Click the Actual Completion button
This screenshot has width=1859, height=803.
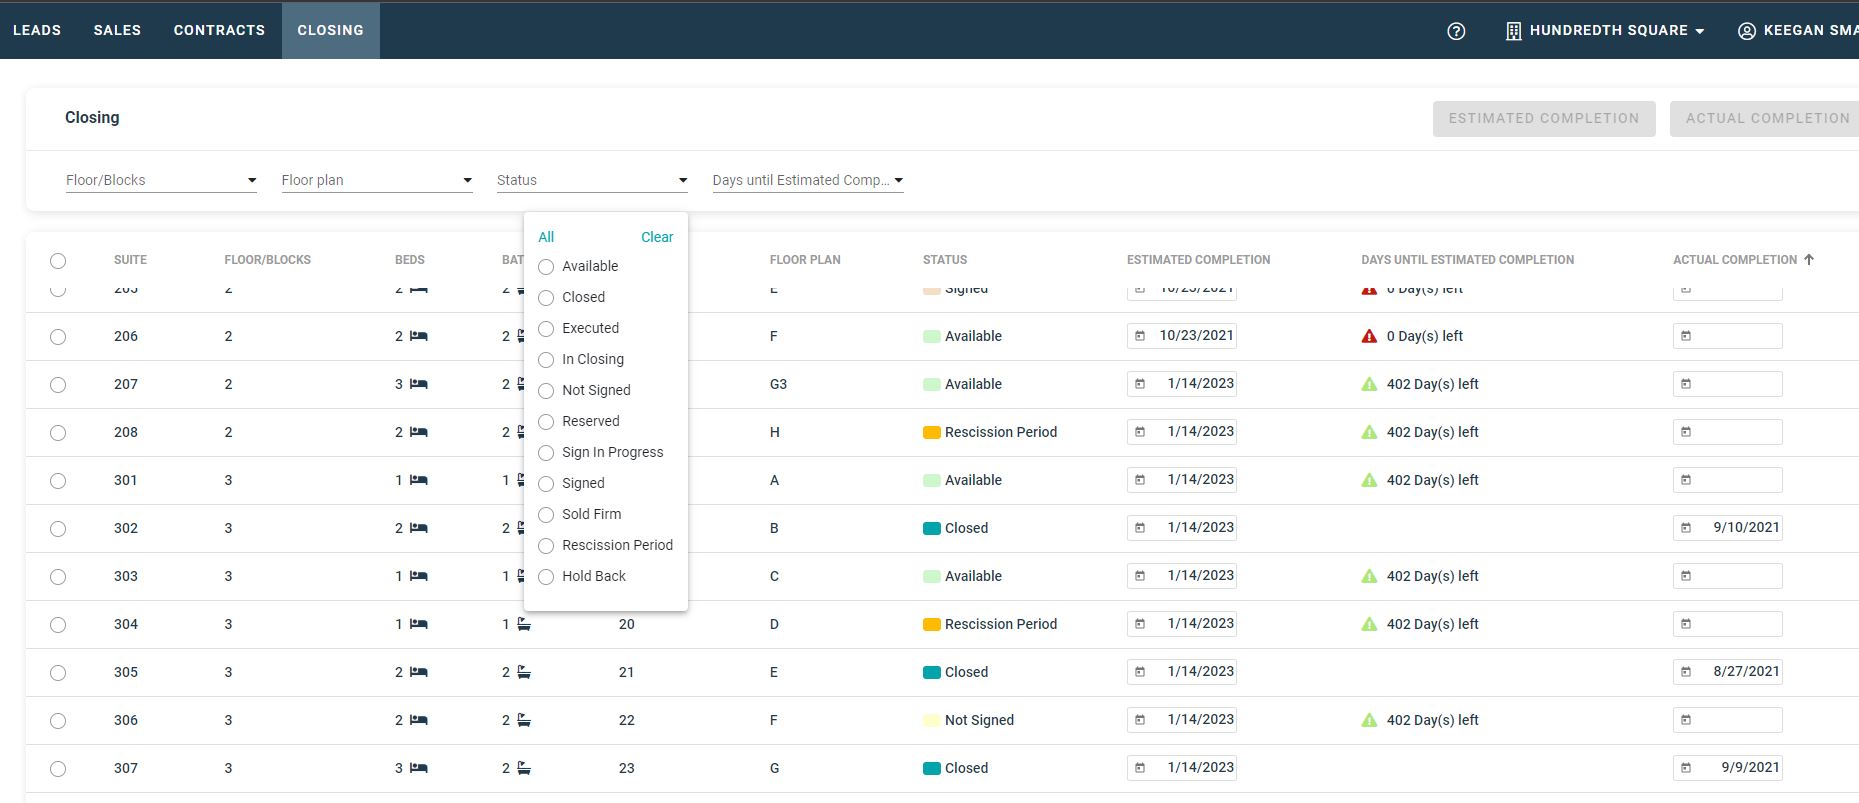click(1767, 118)
